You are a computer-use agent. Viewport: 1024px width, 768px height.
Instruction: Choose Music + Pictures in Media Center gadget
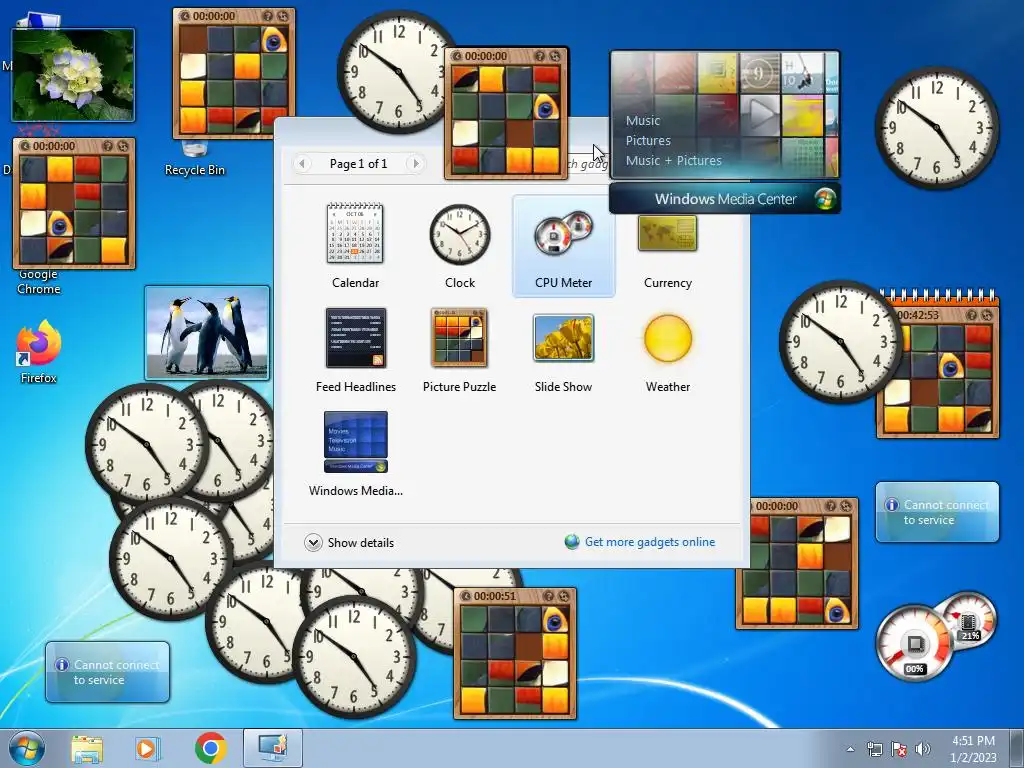click(x=673, y=160)
